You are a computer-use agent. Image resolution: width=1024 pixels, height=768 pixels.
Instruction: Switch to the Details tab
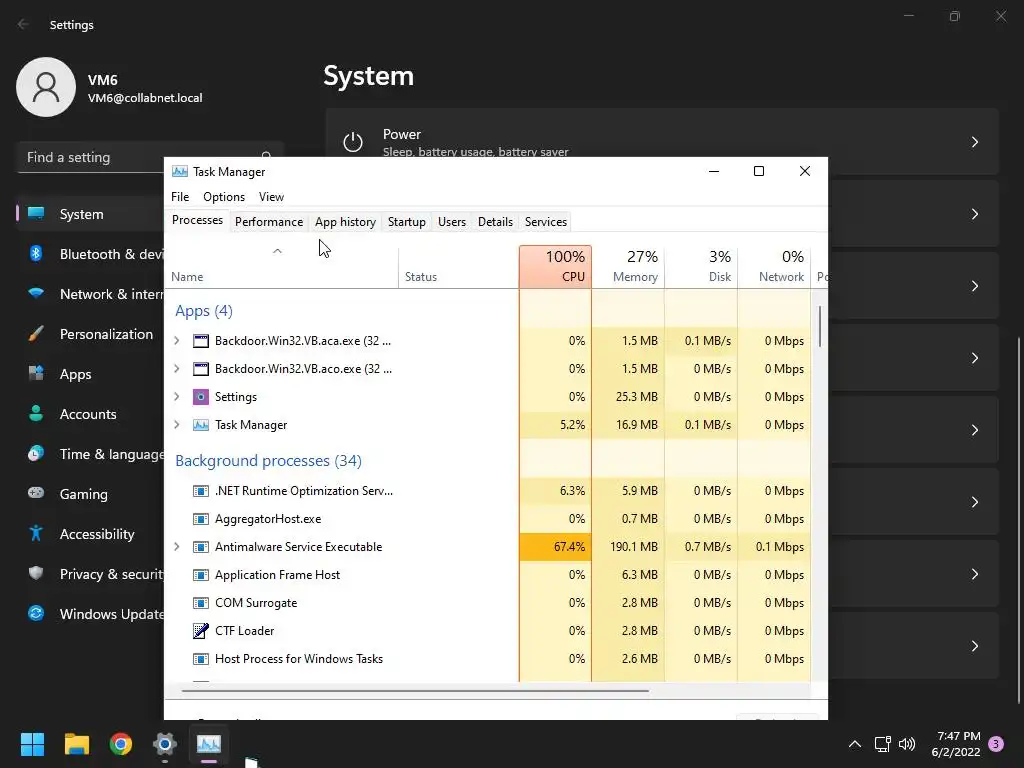pos(495,222)
